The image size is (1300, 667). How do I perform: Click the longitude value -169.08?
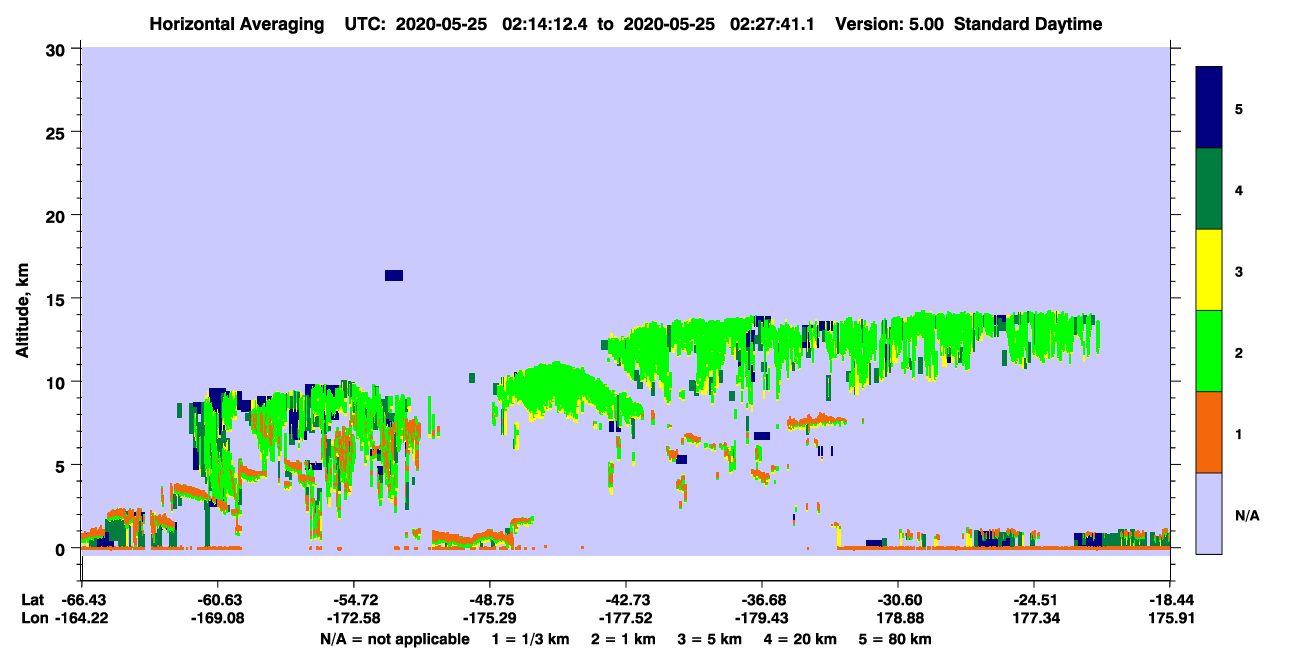click(217, 619)
